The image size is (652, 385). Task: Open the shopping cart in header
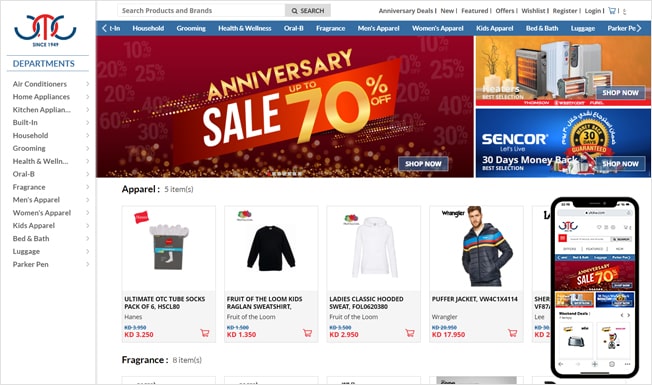pyautogui.click(x=612, y=11)
